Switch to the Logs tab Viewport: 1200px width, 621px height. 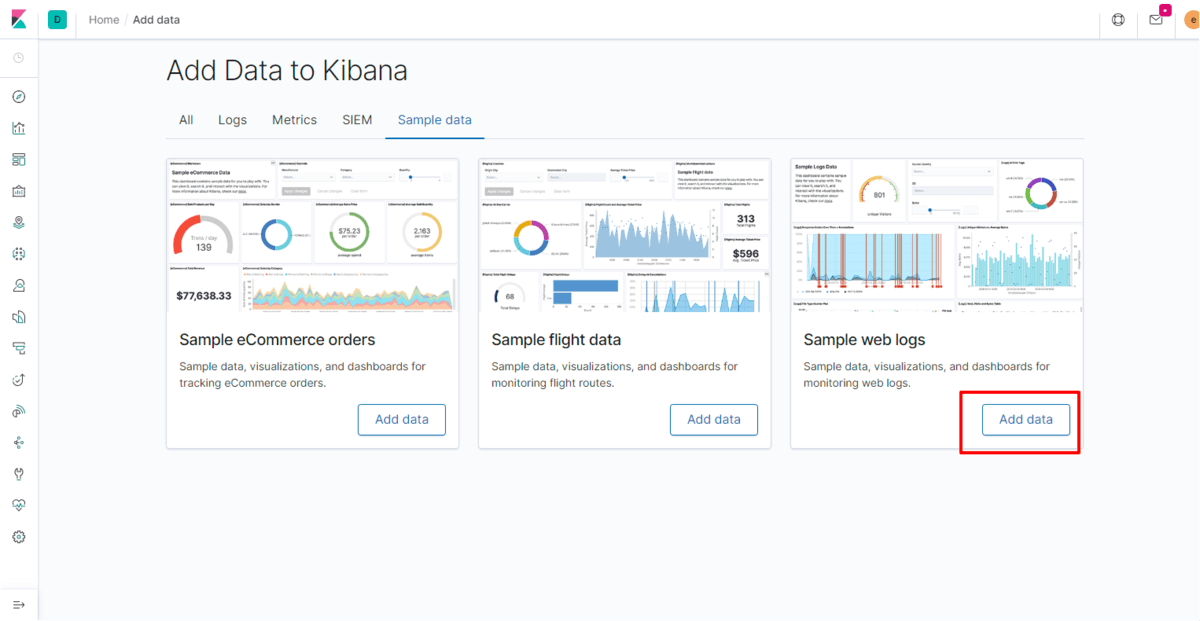(x=232, y=120)
